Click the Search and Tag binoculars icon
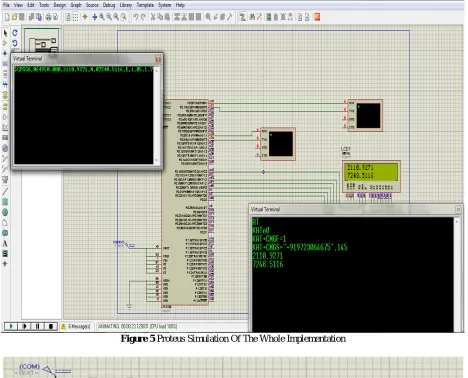 click(x=252, y=17)
